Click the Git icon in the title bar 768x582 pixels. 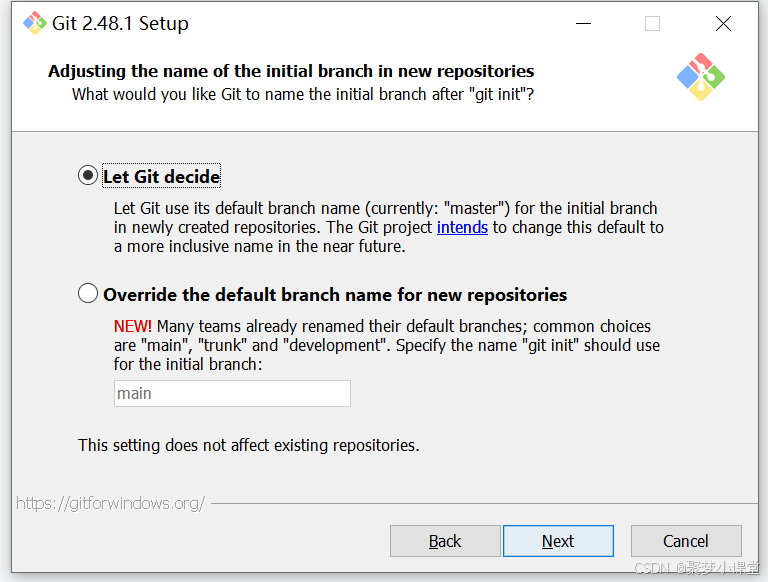pyautogui.click(x=34, y=23)
